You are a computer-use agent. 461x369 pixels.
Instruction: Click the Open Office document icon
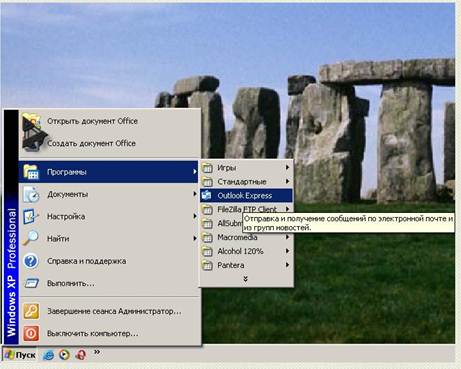click(31, 121)
